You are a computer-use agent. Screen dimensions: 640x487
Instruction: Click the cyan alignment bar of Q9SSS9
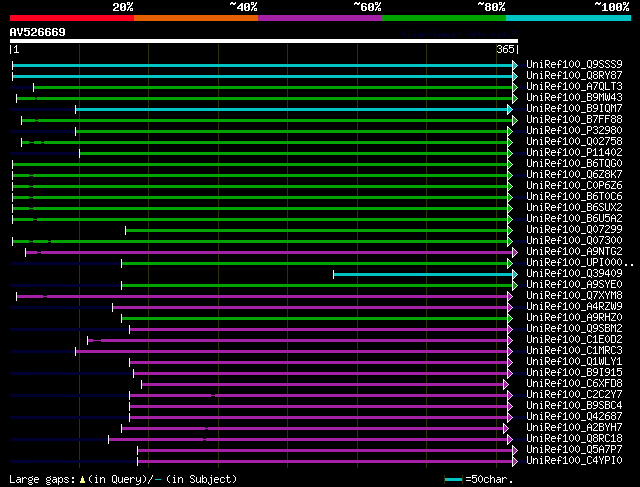264,65
